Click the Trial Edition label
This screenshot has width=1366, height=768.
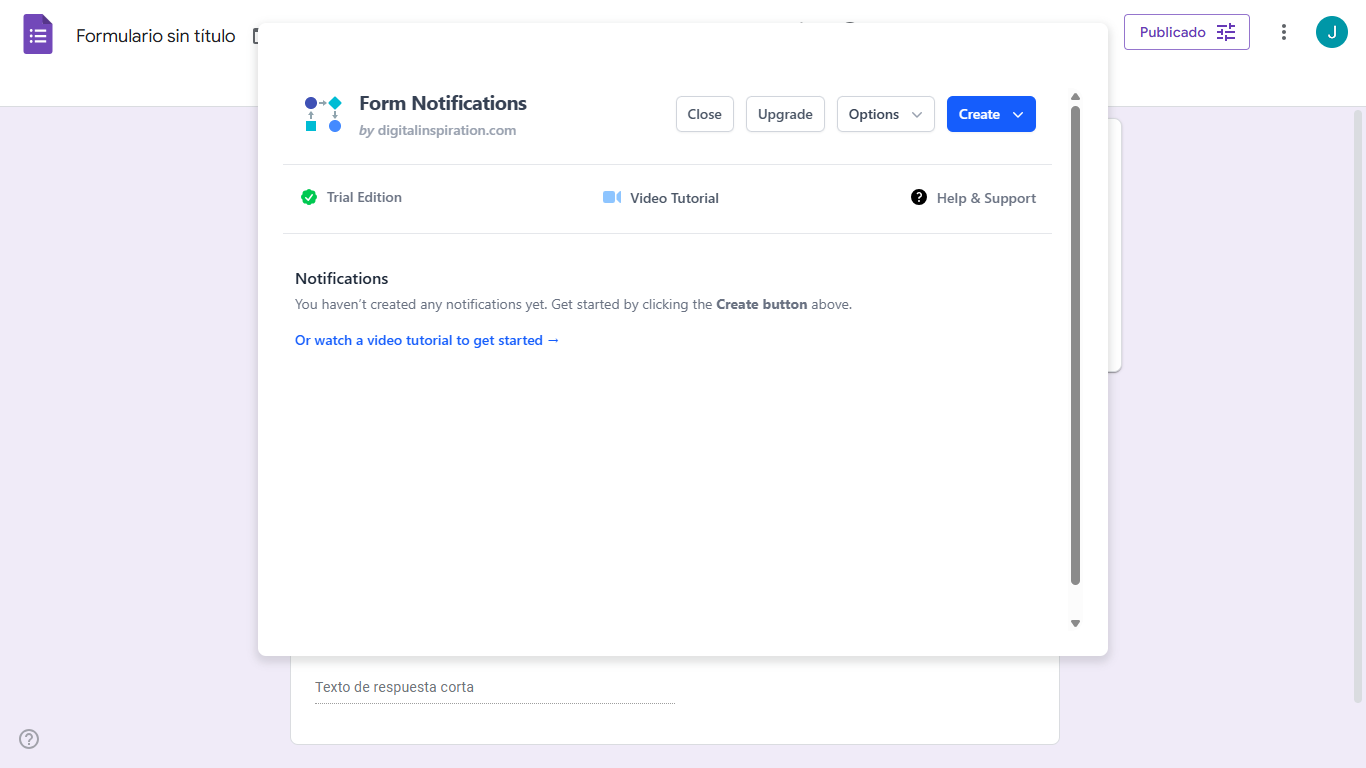364,197
